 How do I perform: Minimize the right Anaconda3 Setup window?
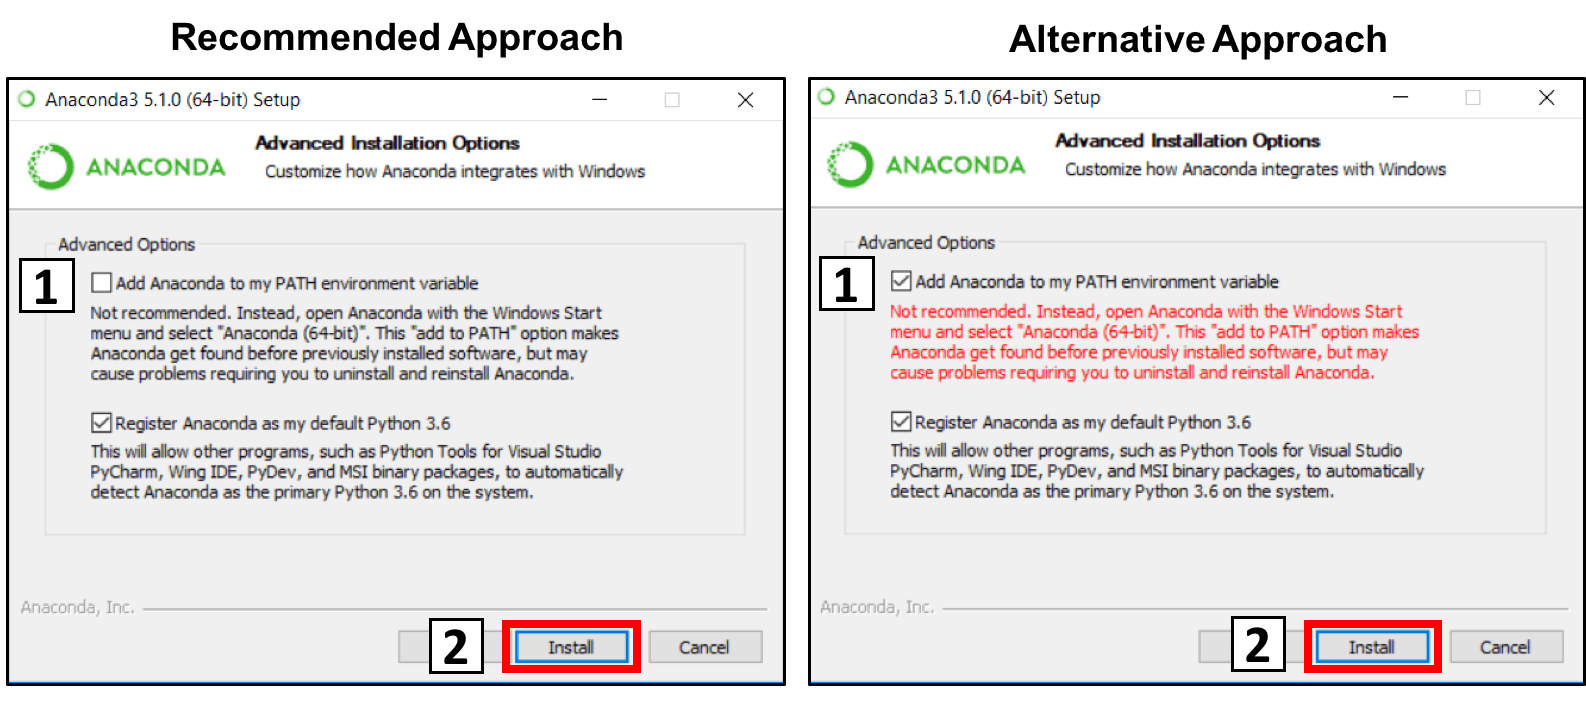pyautogui.click(x=1400, y=97)
